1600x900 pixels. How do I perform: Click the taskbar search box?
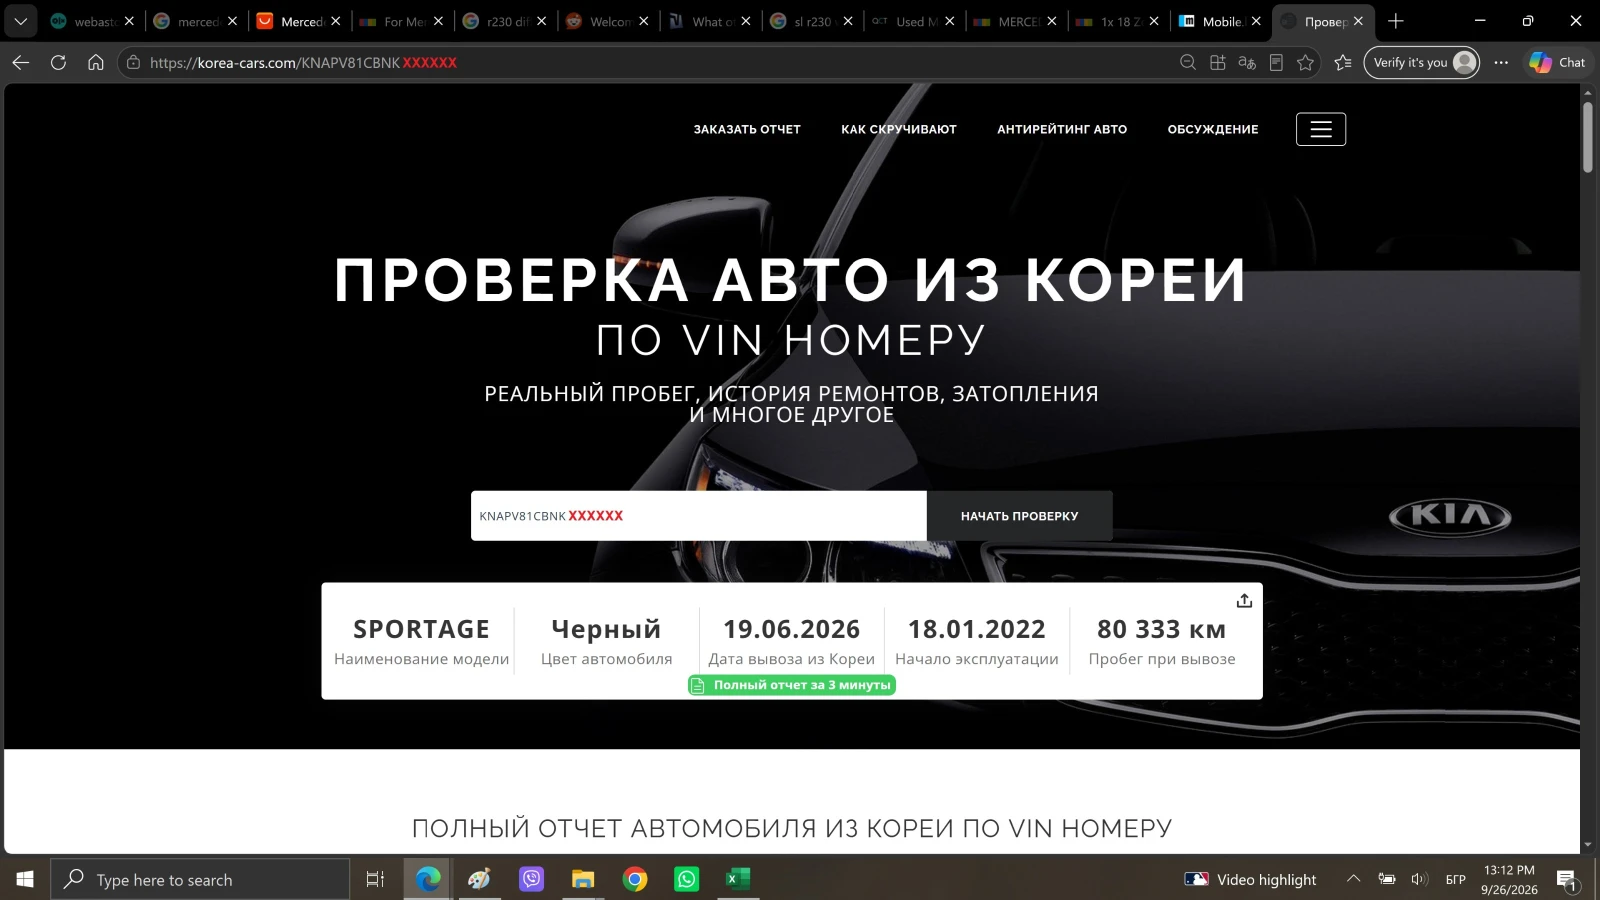(200, 879)
